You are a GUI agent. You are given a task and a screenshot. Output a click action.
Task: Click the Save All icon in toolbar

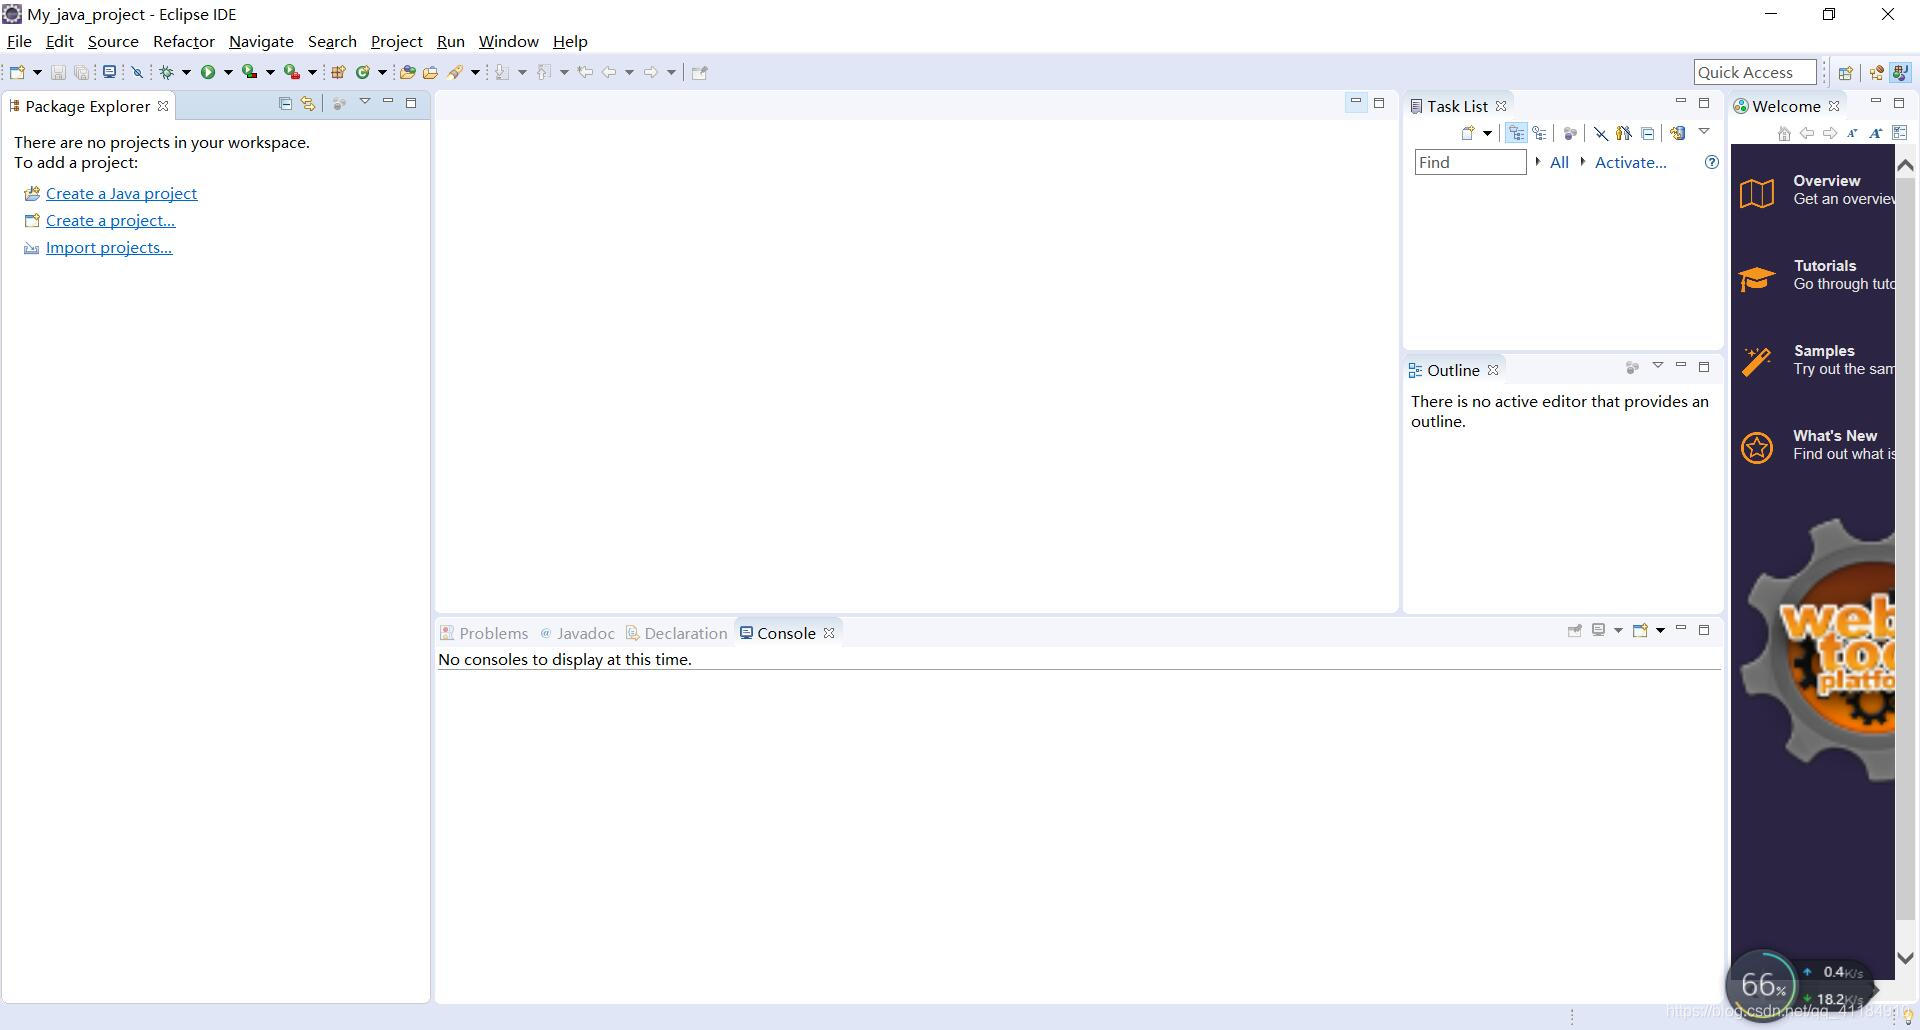(x=82, y=72)
